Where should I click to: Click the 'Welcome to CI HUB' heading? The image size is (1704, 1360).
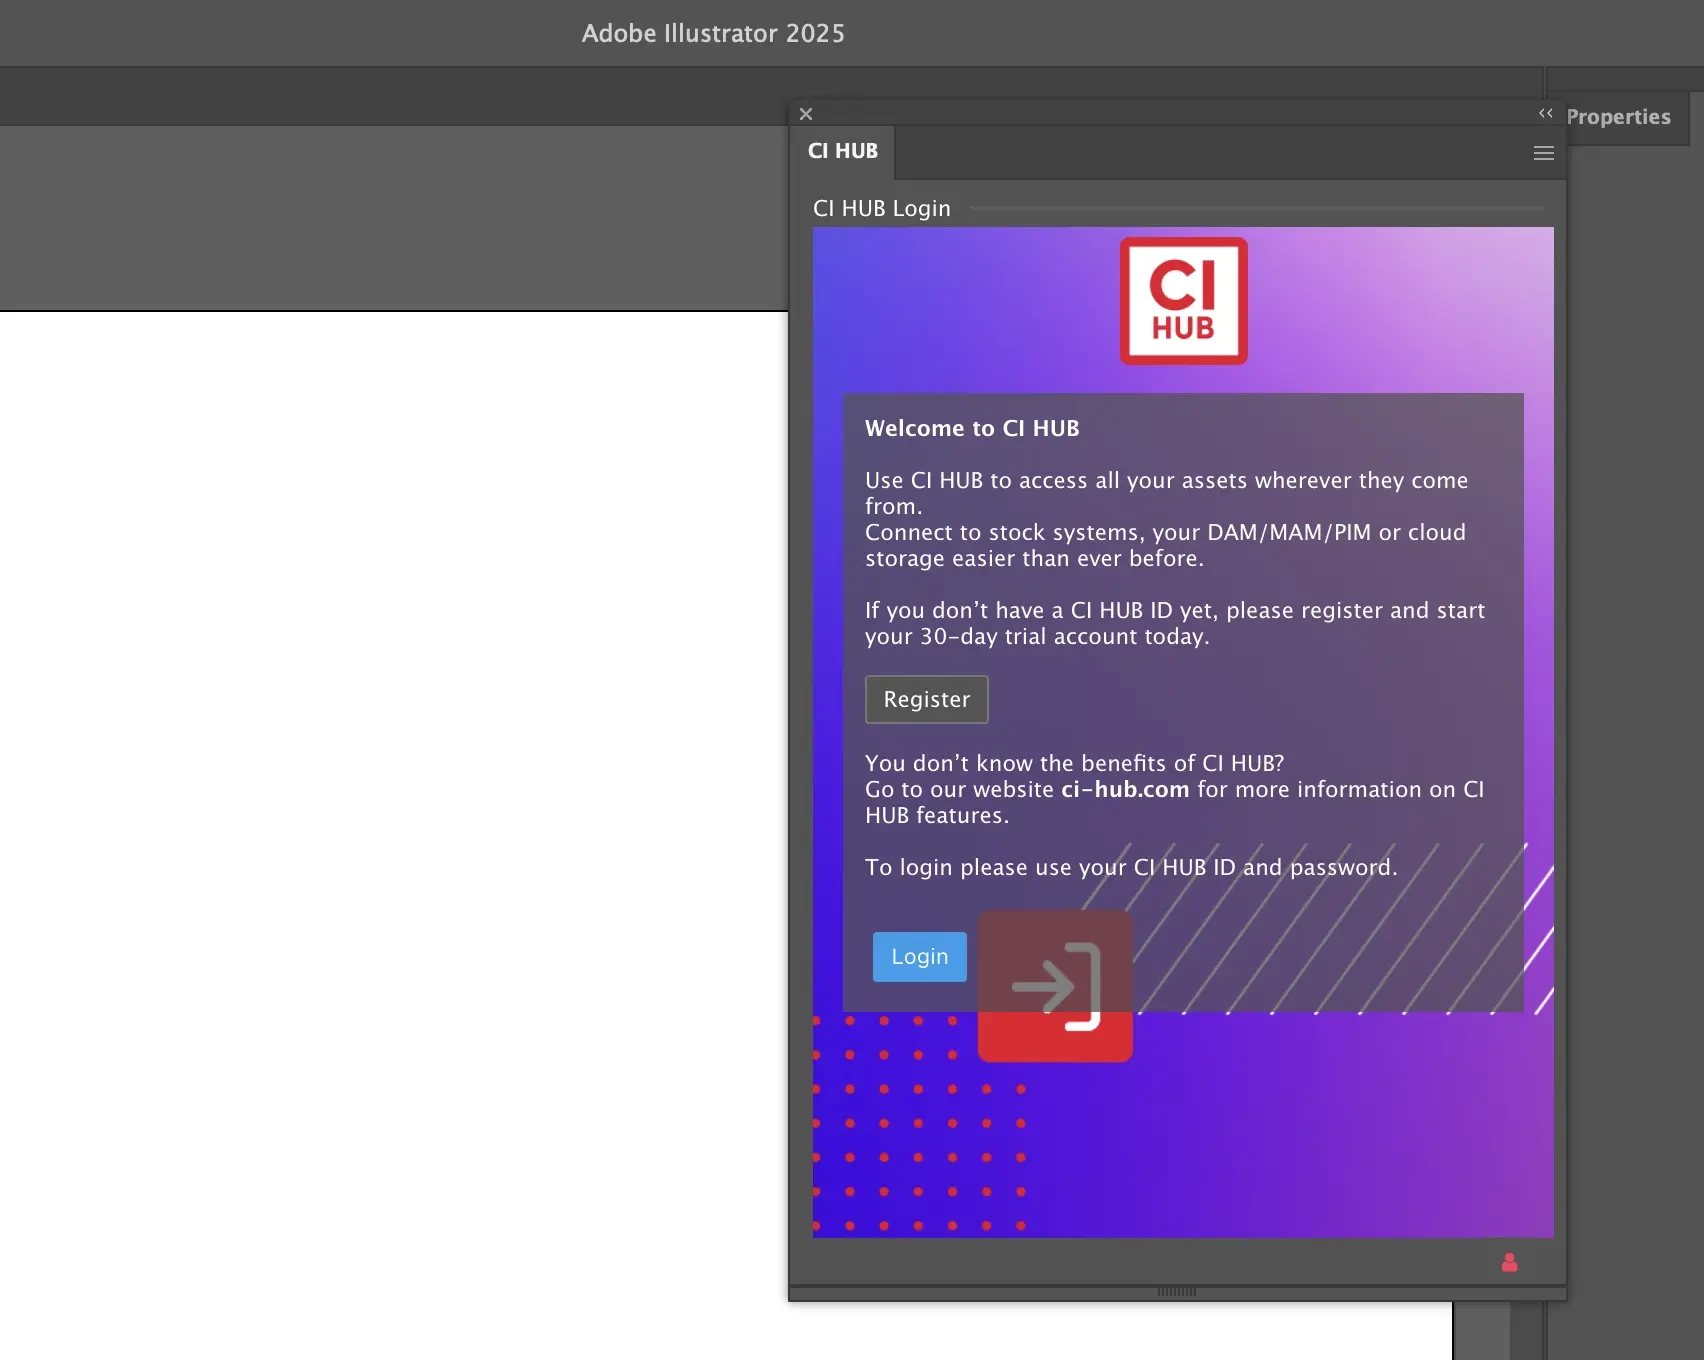click(972, 428)
